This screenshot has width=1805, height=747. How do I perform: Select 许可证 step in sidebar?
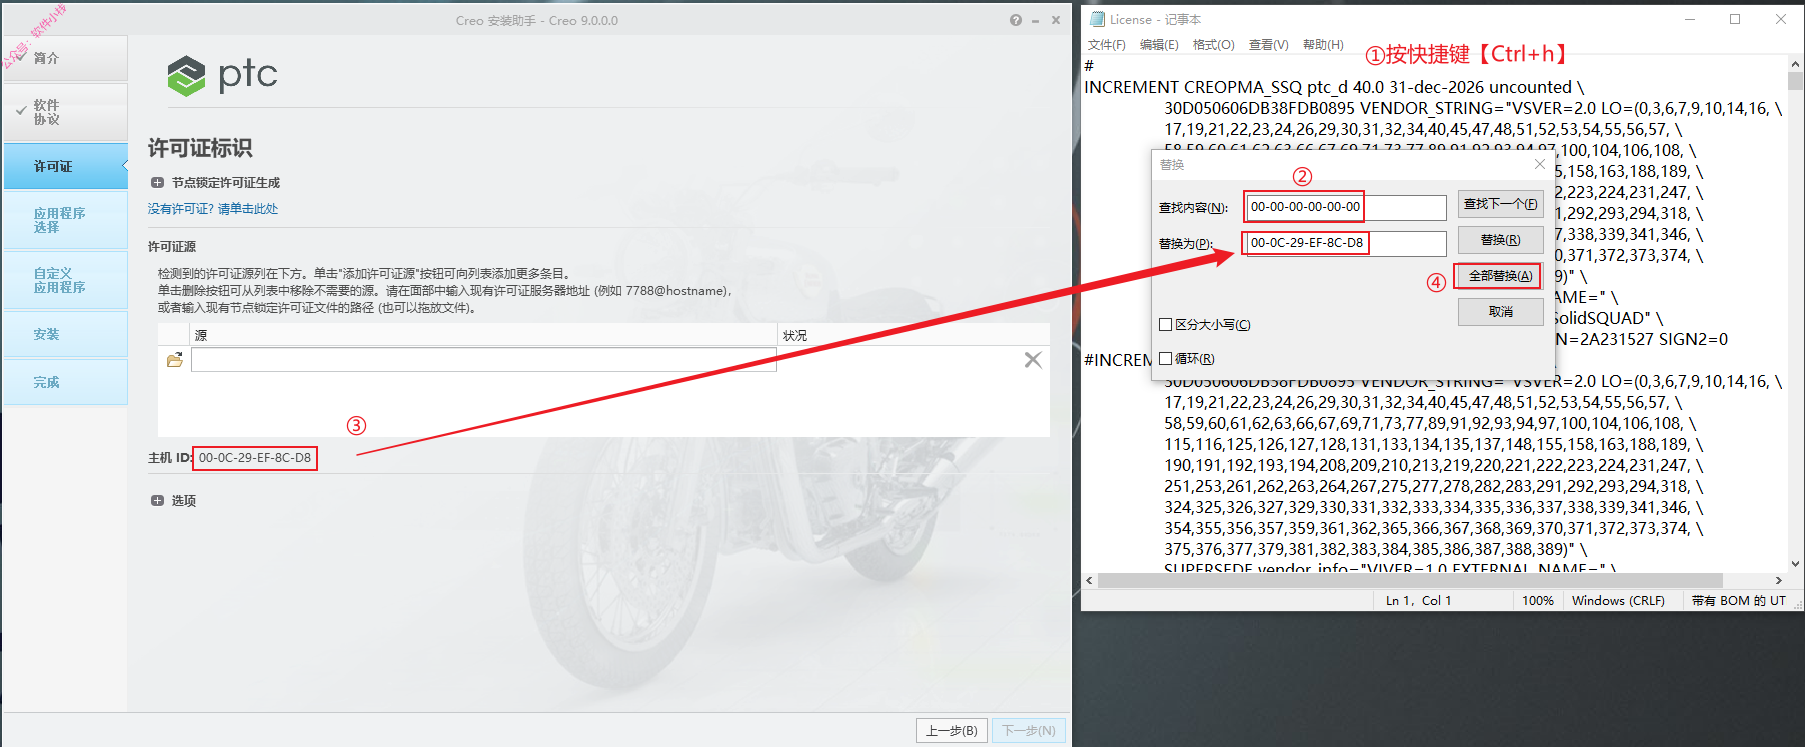point(65,166)
